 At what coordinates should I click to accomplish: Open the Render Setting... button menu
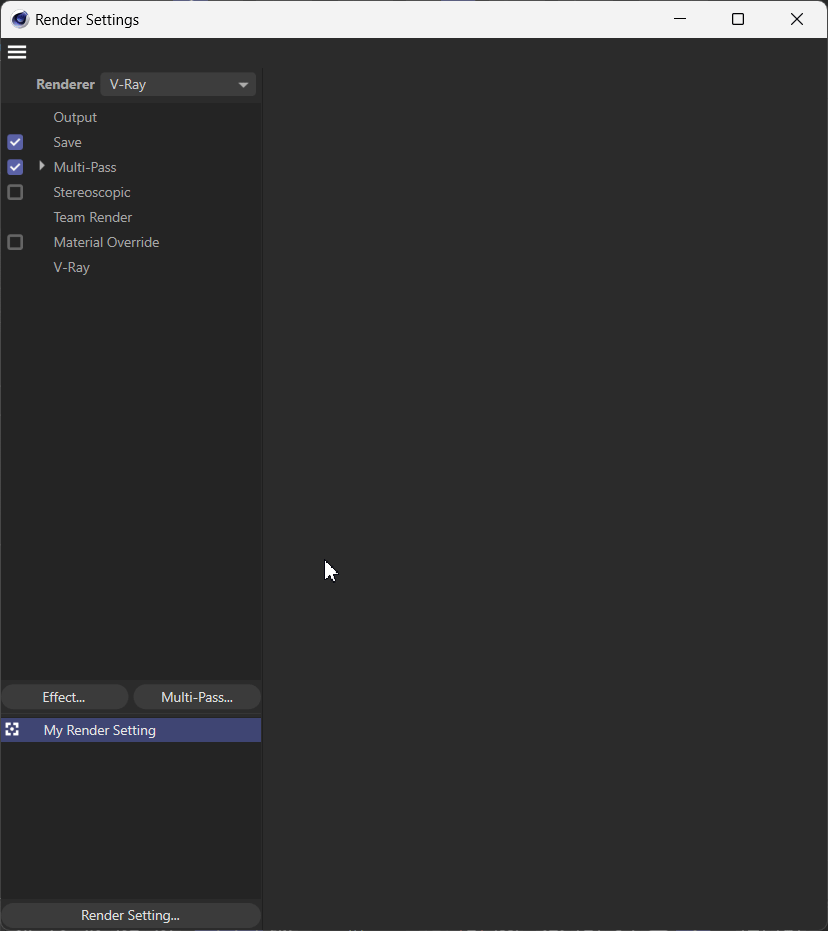pos(130,915)
